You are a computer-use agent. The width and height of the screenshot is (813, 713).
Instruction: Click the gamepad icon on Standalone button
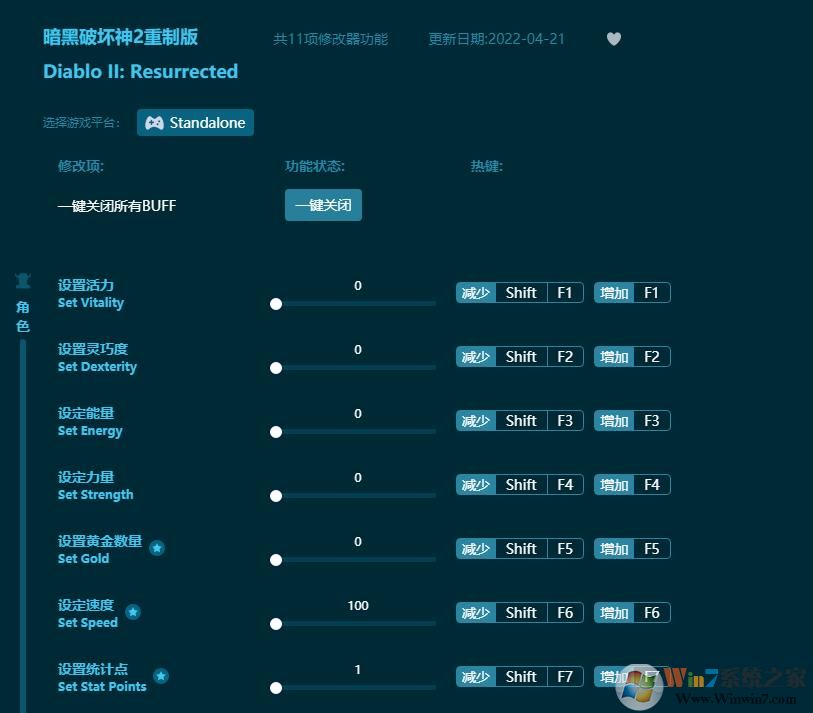pyautogui.click(x=155, y=122)
